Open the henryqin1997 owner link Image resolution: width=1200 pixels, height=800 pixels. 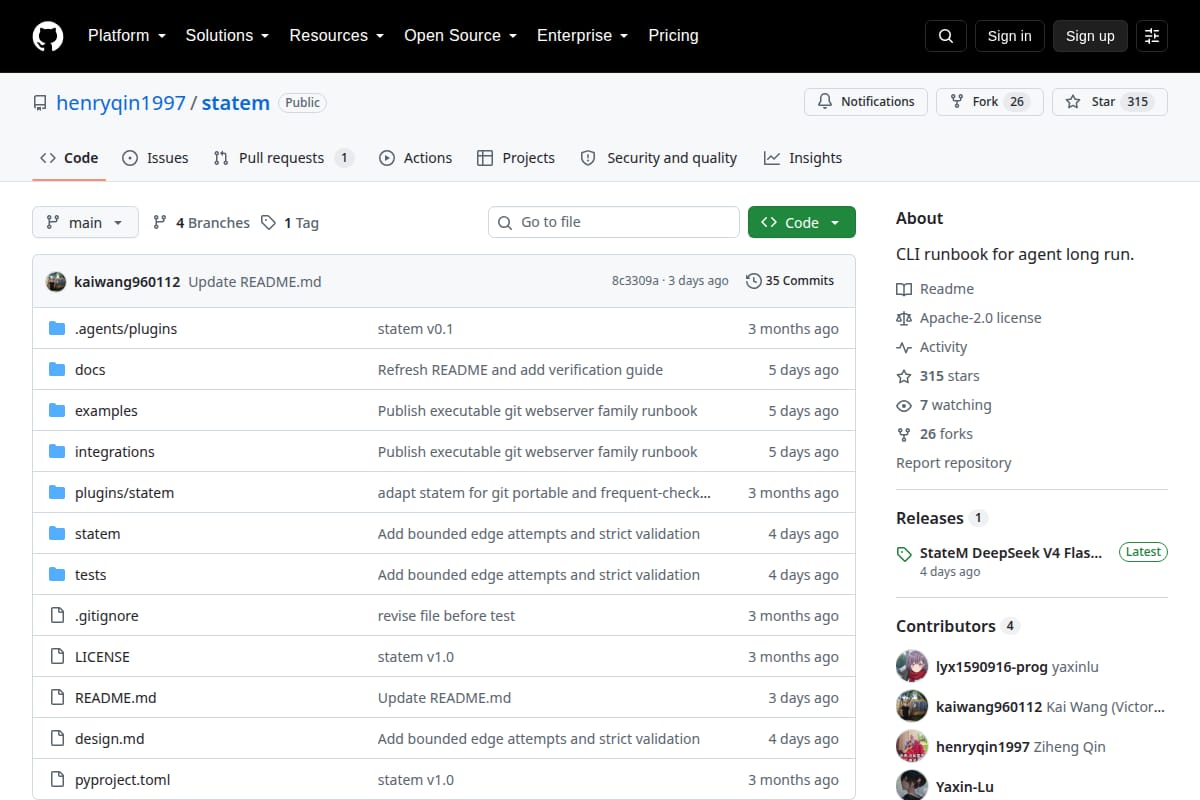[121, 103]
